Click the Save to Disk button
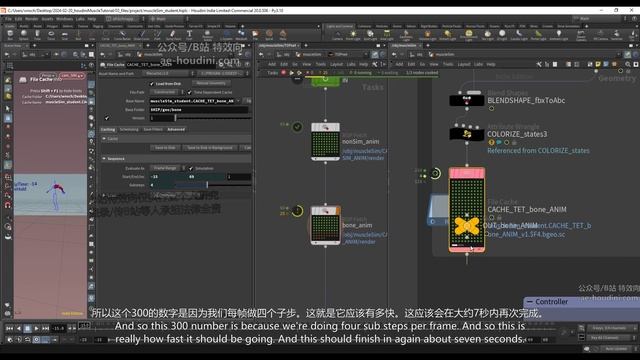Image resolution: width=640 pixels, height=360 pixels. point(165,148)
